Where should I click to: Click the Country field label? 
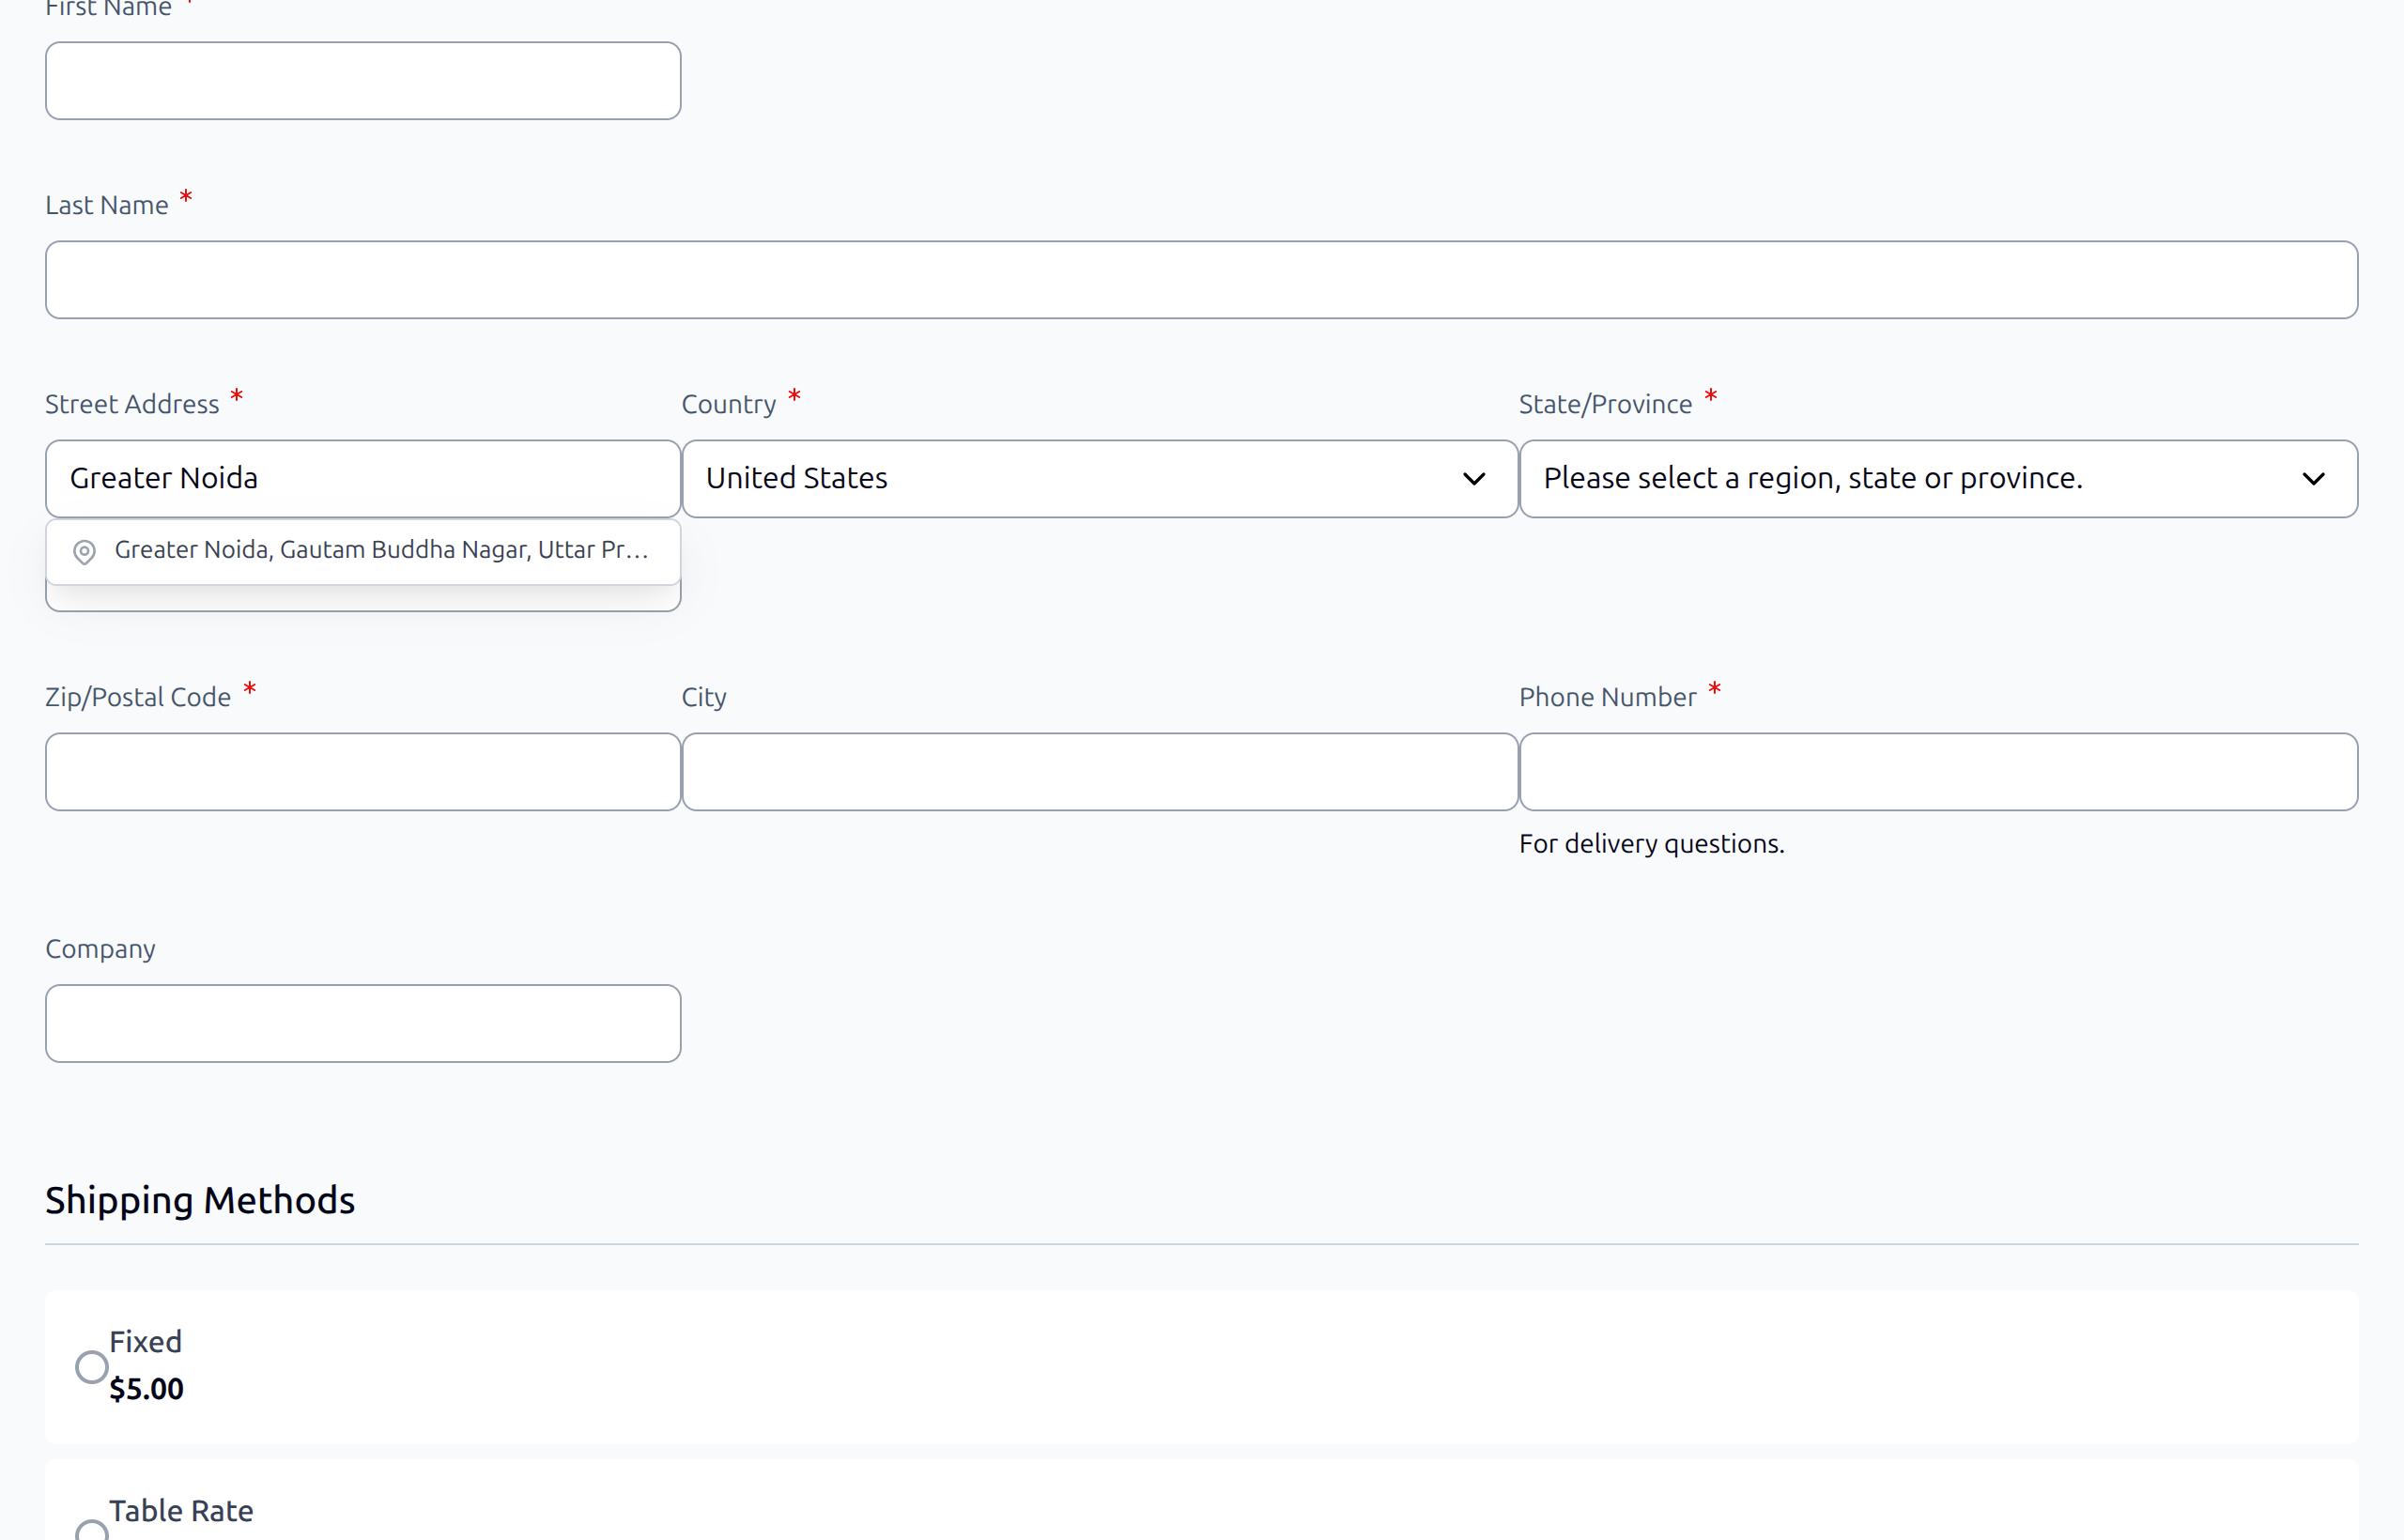[728, 404]
